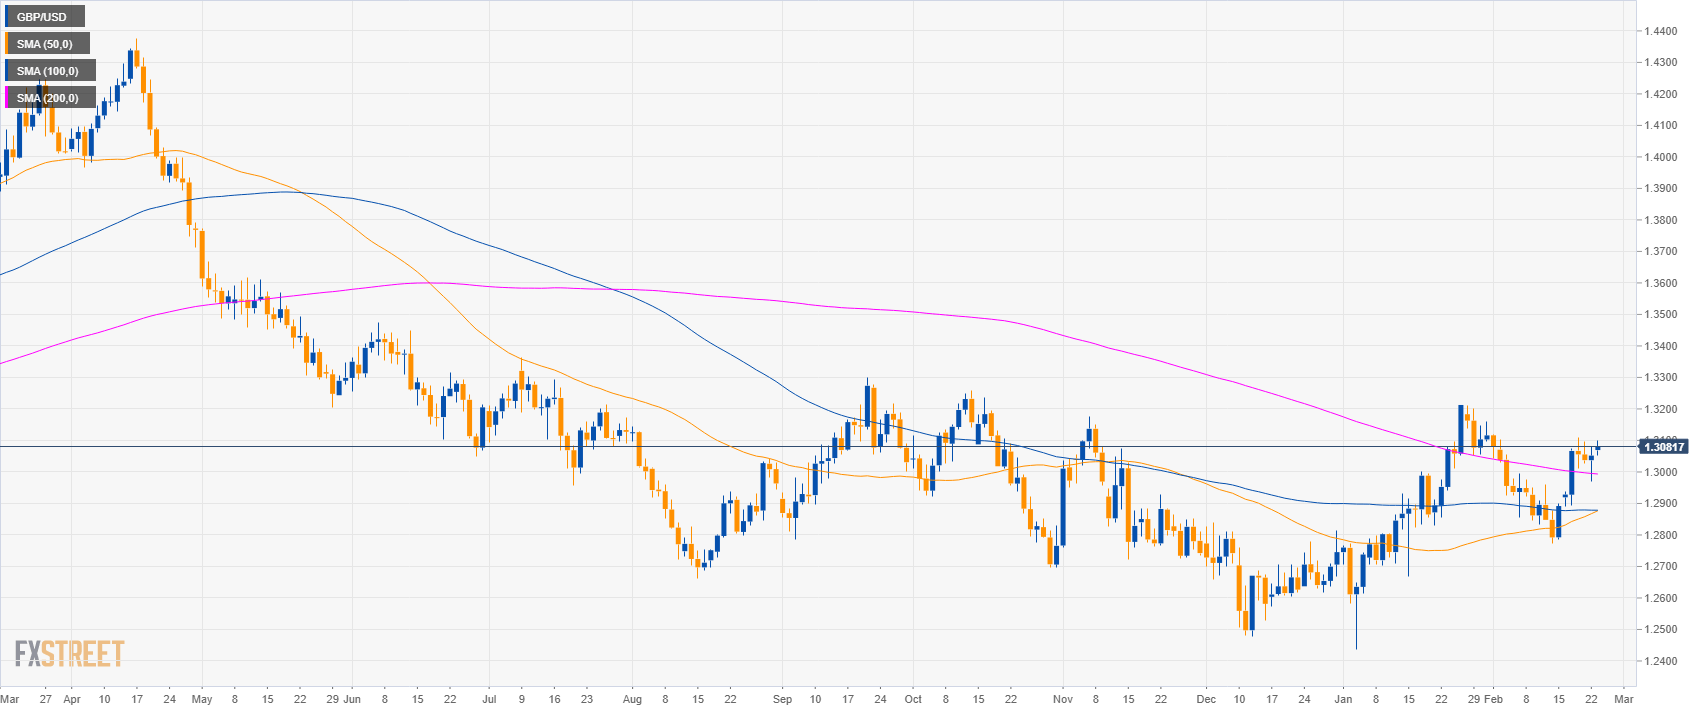Click the Nov label on the date axis

point(1062,700)
